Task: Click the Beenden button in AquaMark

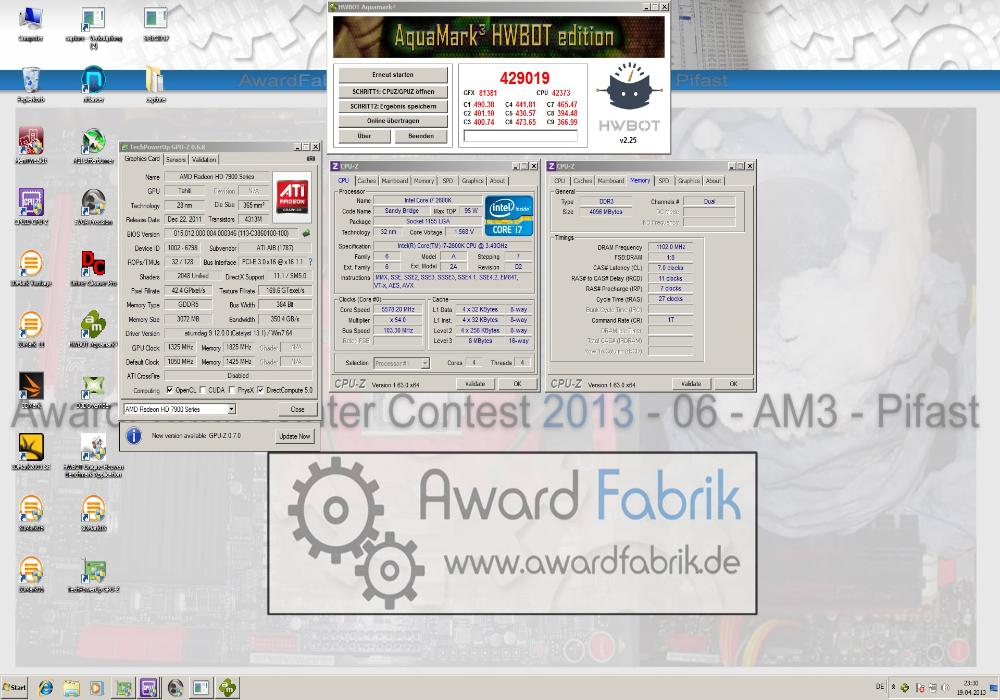Action: (421, 136)
